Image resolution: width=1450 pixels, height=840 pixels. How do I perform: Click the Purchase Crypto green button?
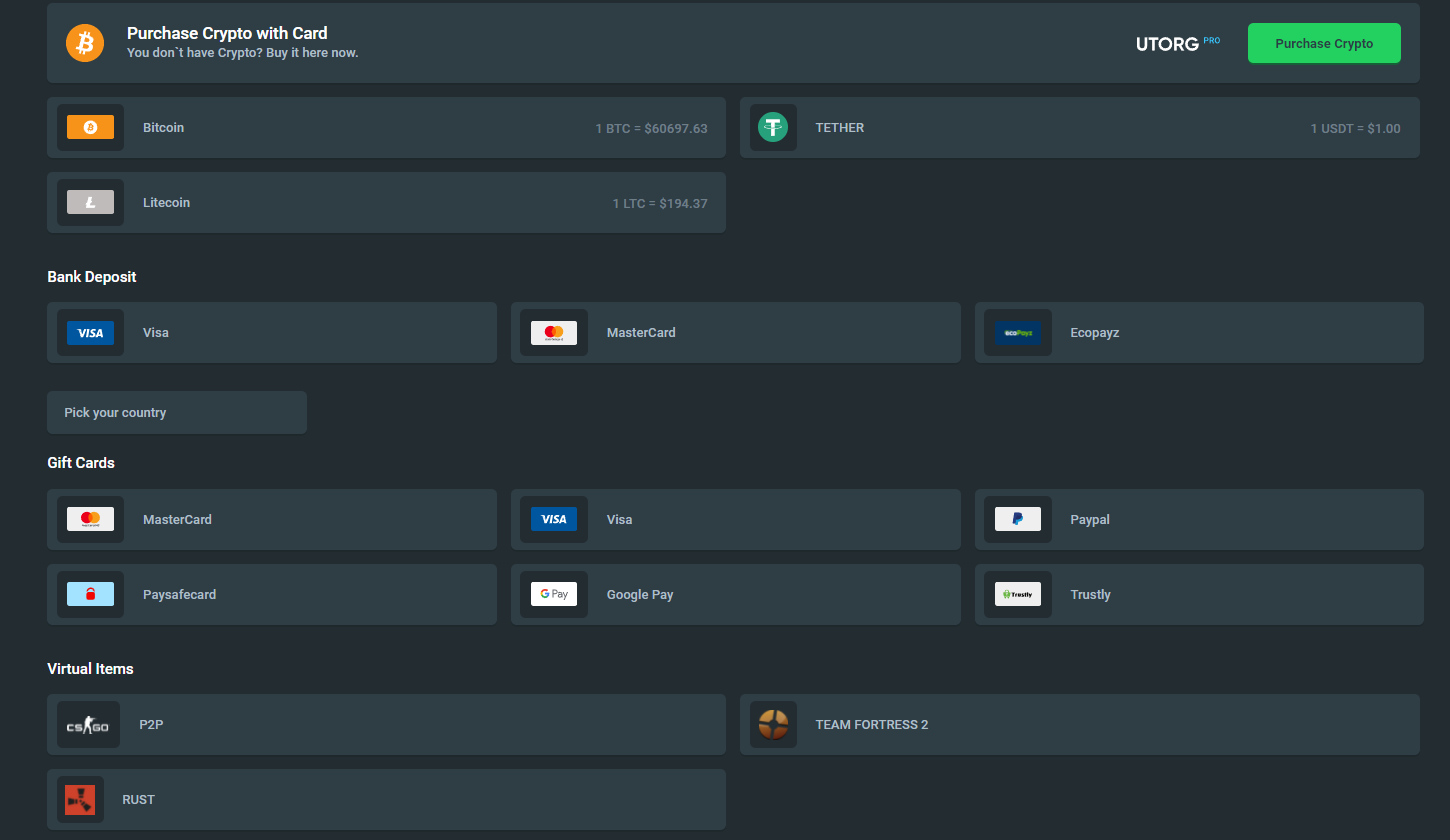[1324, 43]
